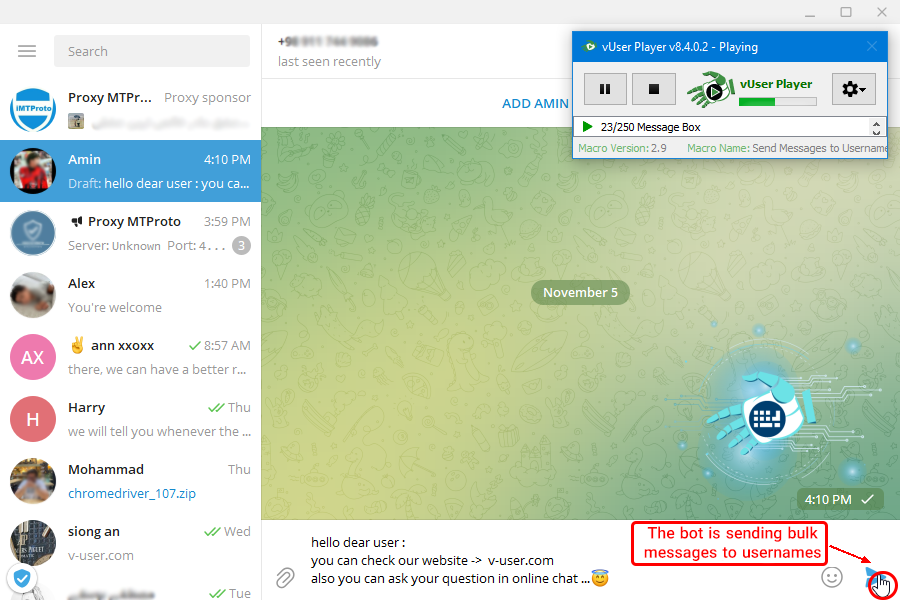Click the double checkmark on siong an
900x600 pixels.
point(212,532)
